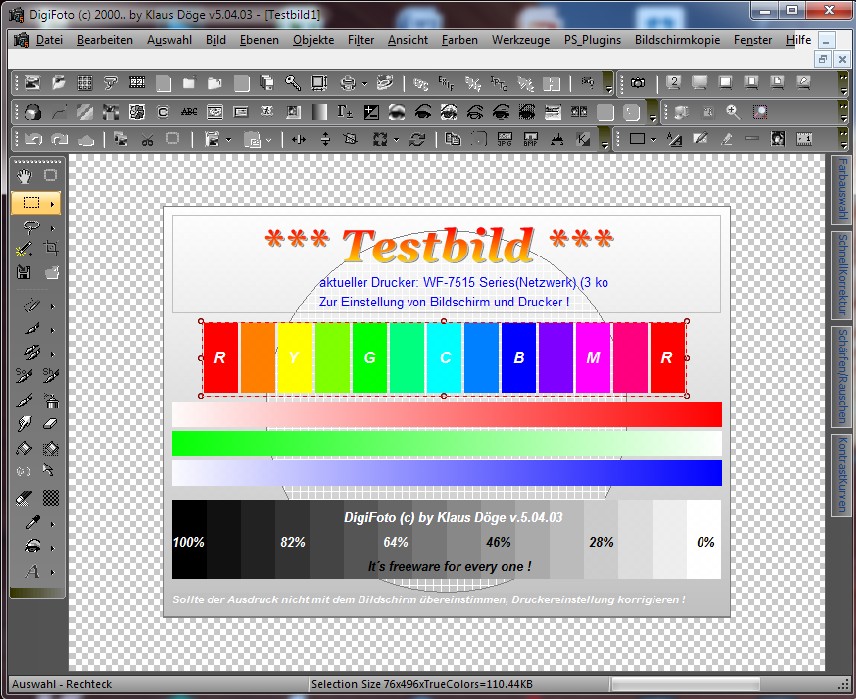
Task: Open rectangle shape dropdown in drawing toolbar
Action: [653, 140]
